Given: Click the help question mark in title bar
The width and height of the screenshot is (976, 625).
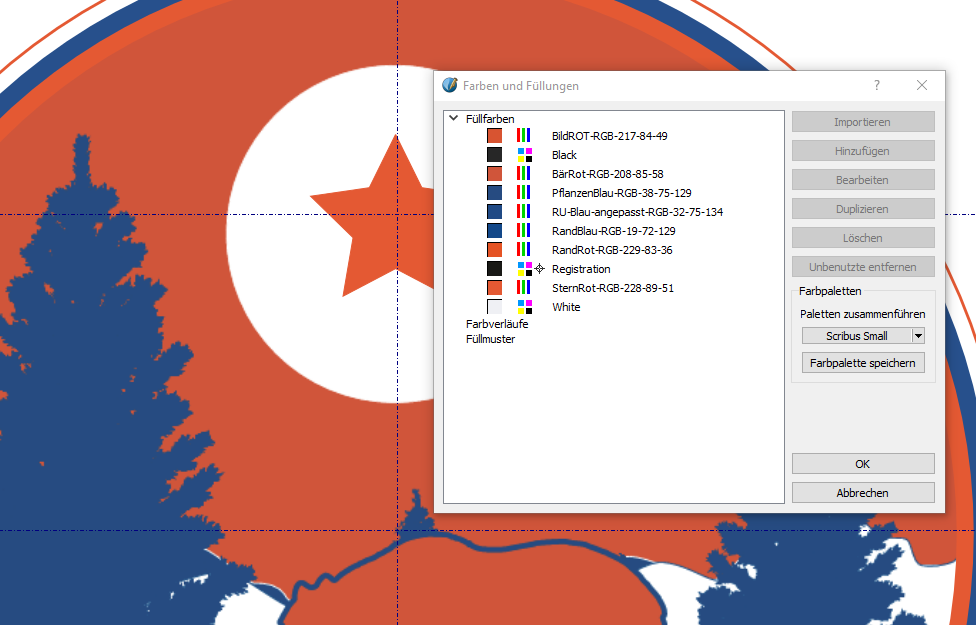Looking at the screenshot, I should 877,86.
